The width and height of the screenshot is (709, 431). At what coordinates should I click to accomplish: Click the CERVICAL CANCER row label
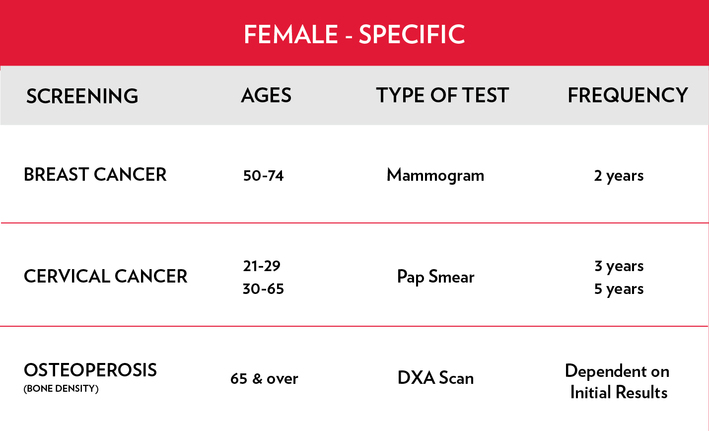pos(105,276)
